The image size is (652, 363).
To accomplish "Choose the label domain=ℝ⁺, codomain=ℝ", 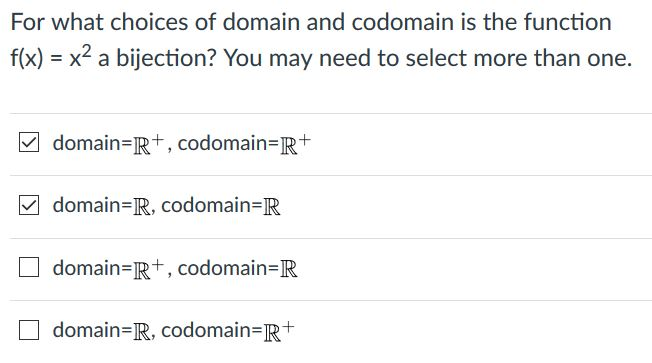I will (175, 268).
